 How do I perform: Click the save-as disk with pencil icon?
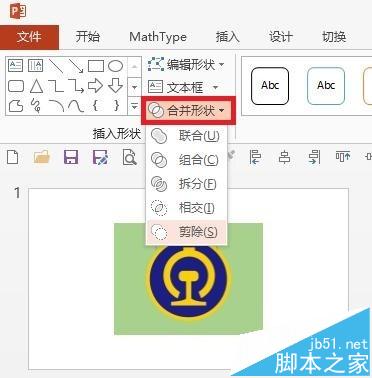tap(100, 157)
